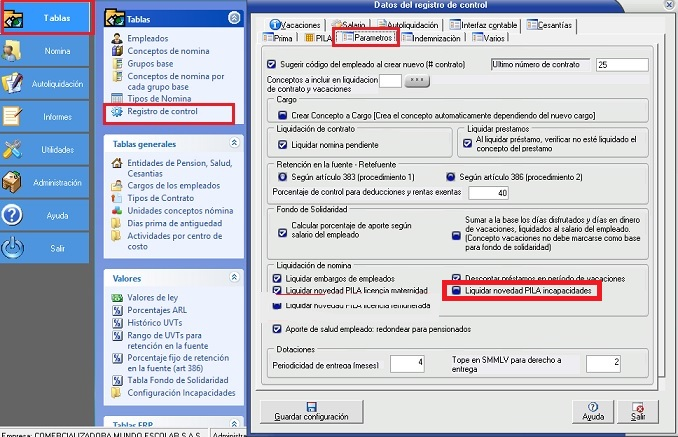Collapse the Valores panel section
The image size is (678, 437).
click(x=234, y=277)
